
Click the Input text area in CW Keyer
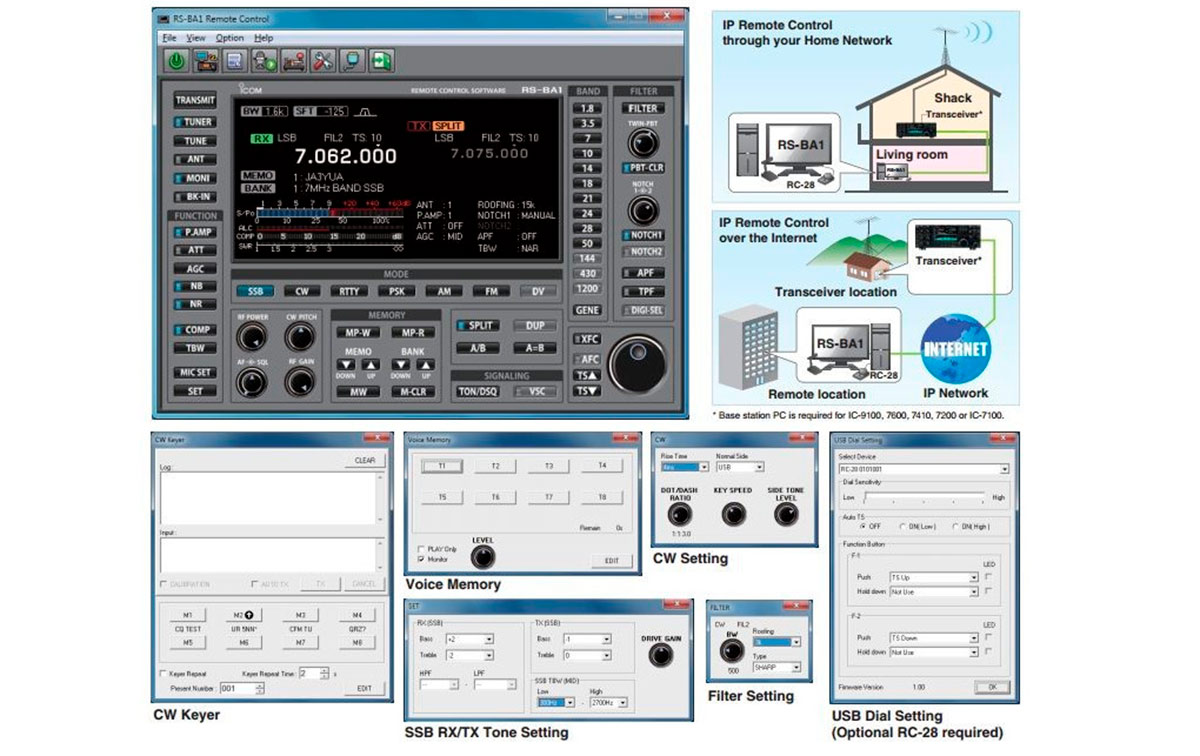pos(271,555)
